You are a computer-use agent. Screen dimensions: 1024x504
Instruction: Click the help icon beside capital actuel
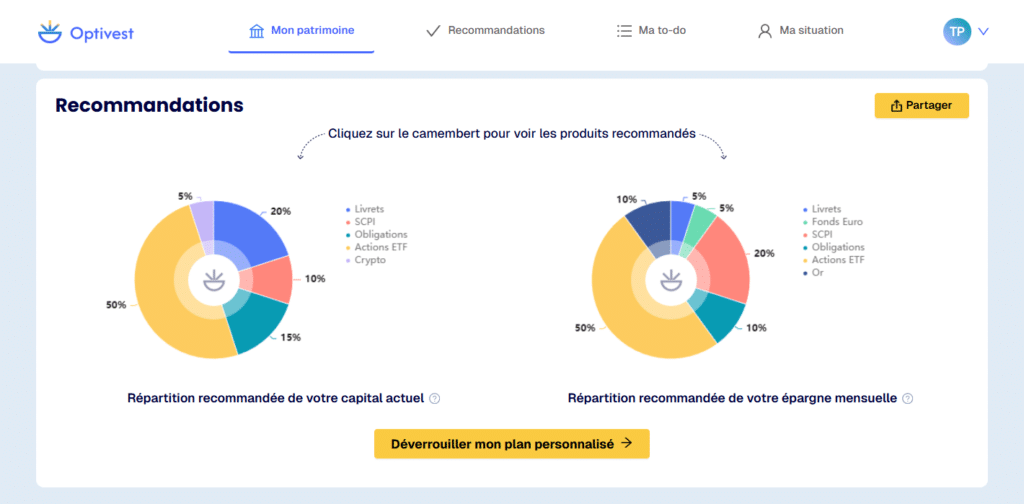tap(435, 398)
